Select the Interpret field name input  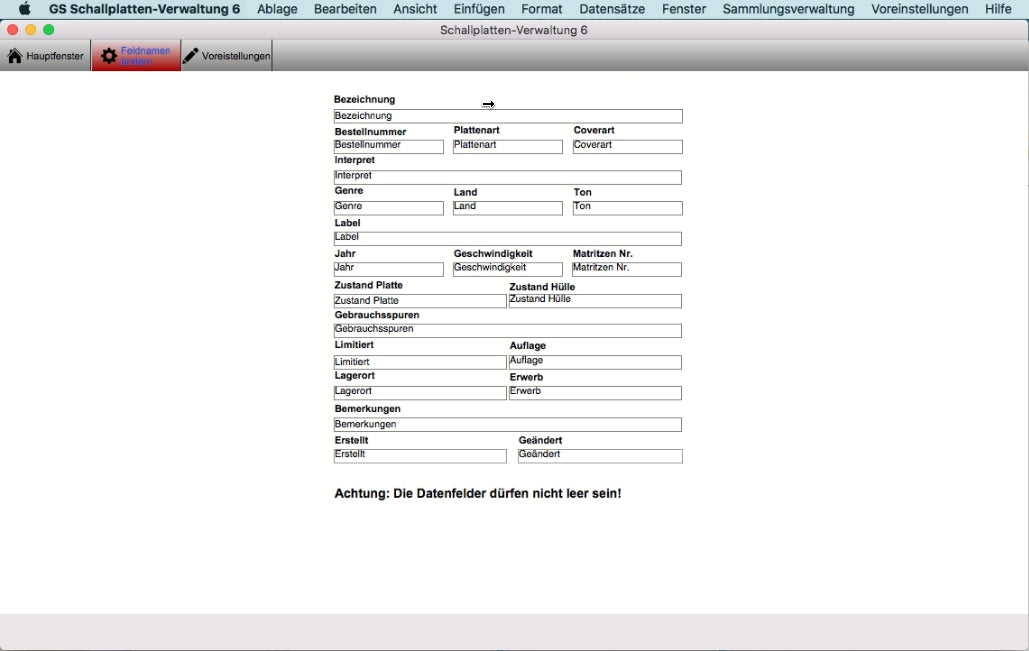click(x=507, y=177)
